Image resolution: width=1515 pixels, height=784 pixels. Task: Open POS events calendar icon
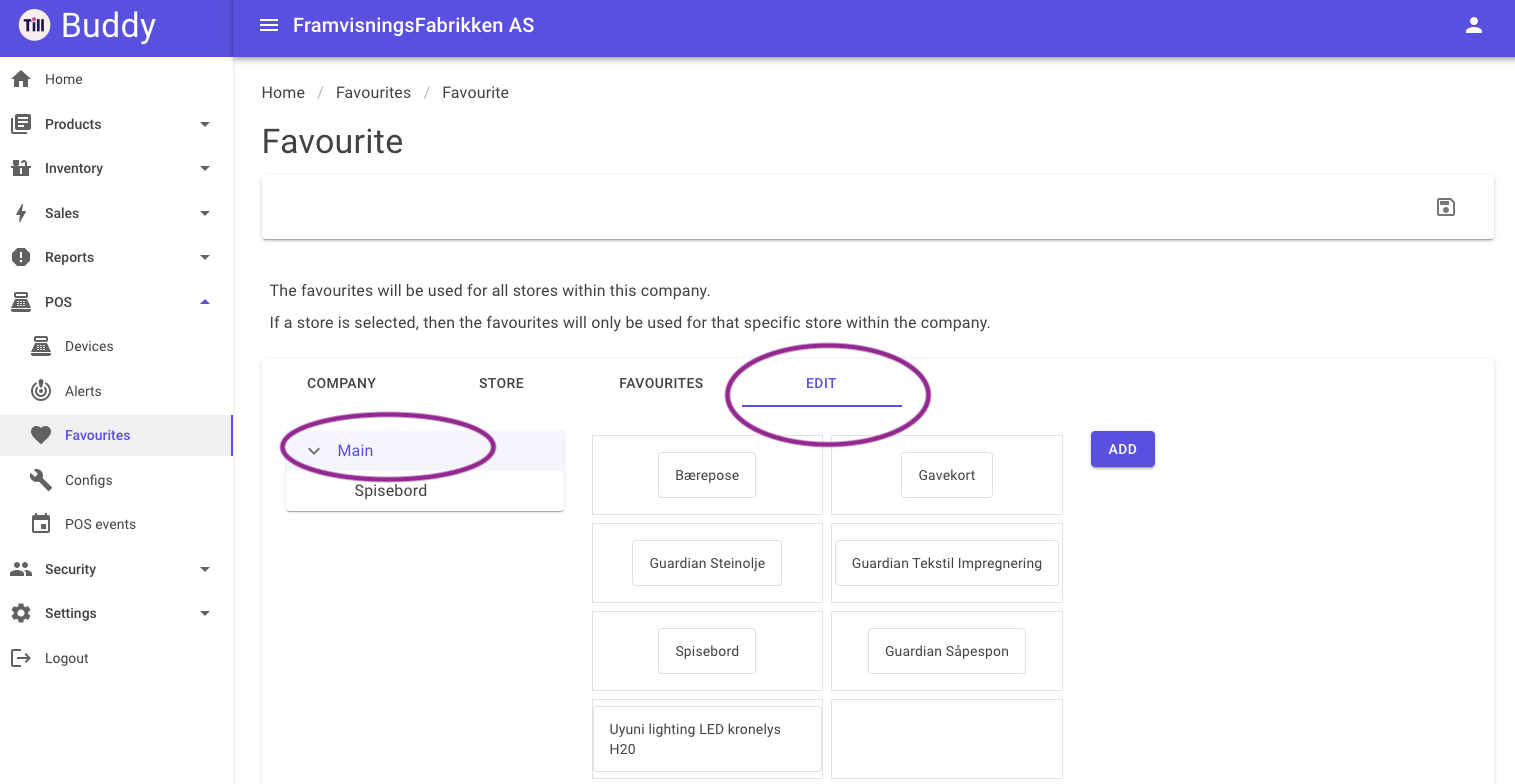pyautogui.click(x=41, y=524)
